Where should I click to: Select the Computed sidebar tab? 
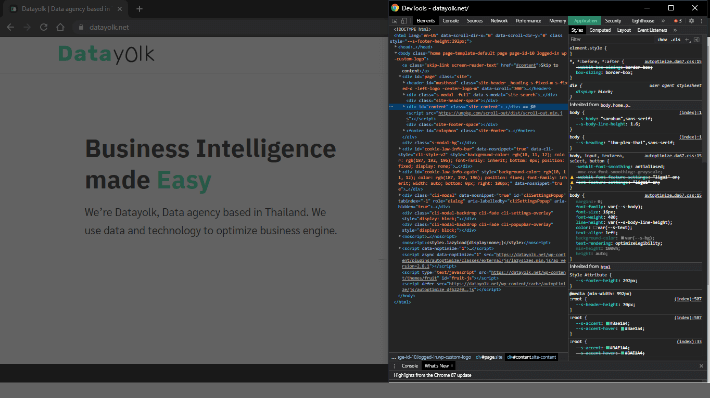click(x=600, y=30)
